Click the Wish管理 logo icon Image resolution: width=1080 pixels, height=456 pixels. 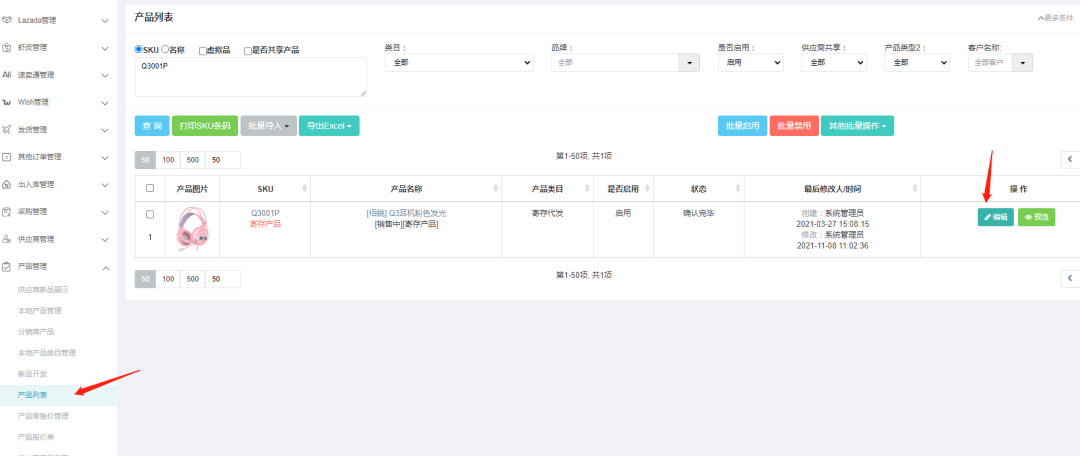(7, 103)
